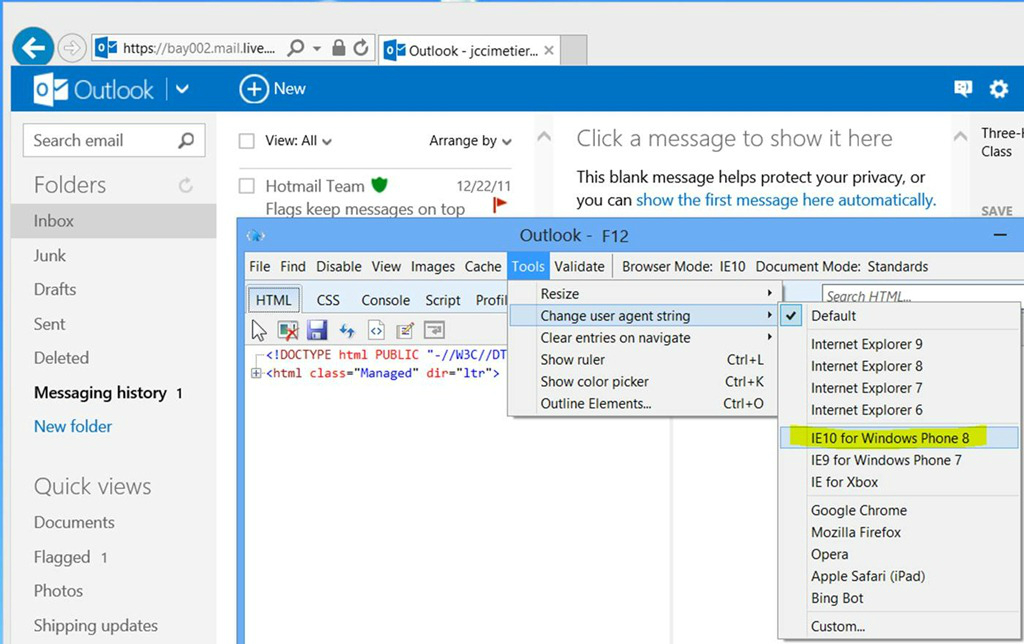Tick the Hotmail Team message checkbox
Image resolution: width=1024 pixels, height=644 pixels.
pos(246,187)
